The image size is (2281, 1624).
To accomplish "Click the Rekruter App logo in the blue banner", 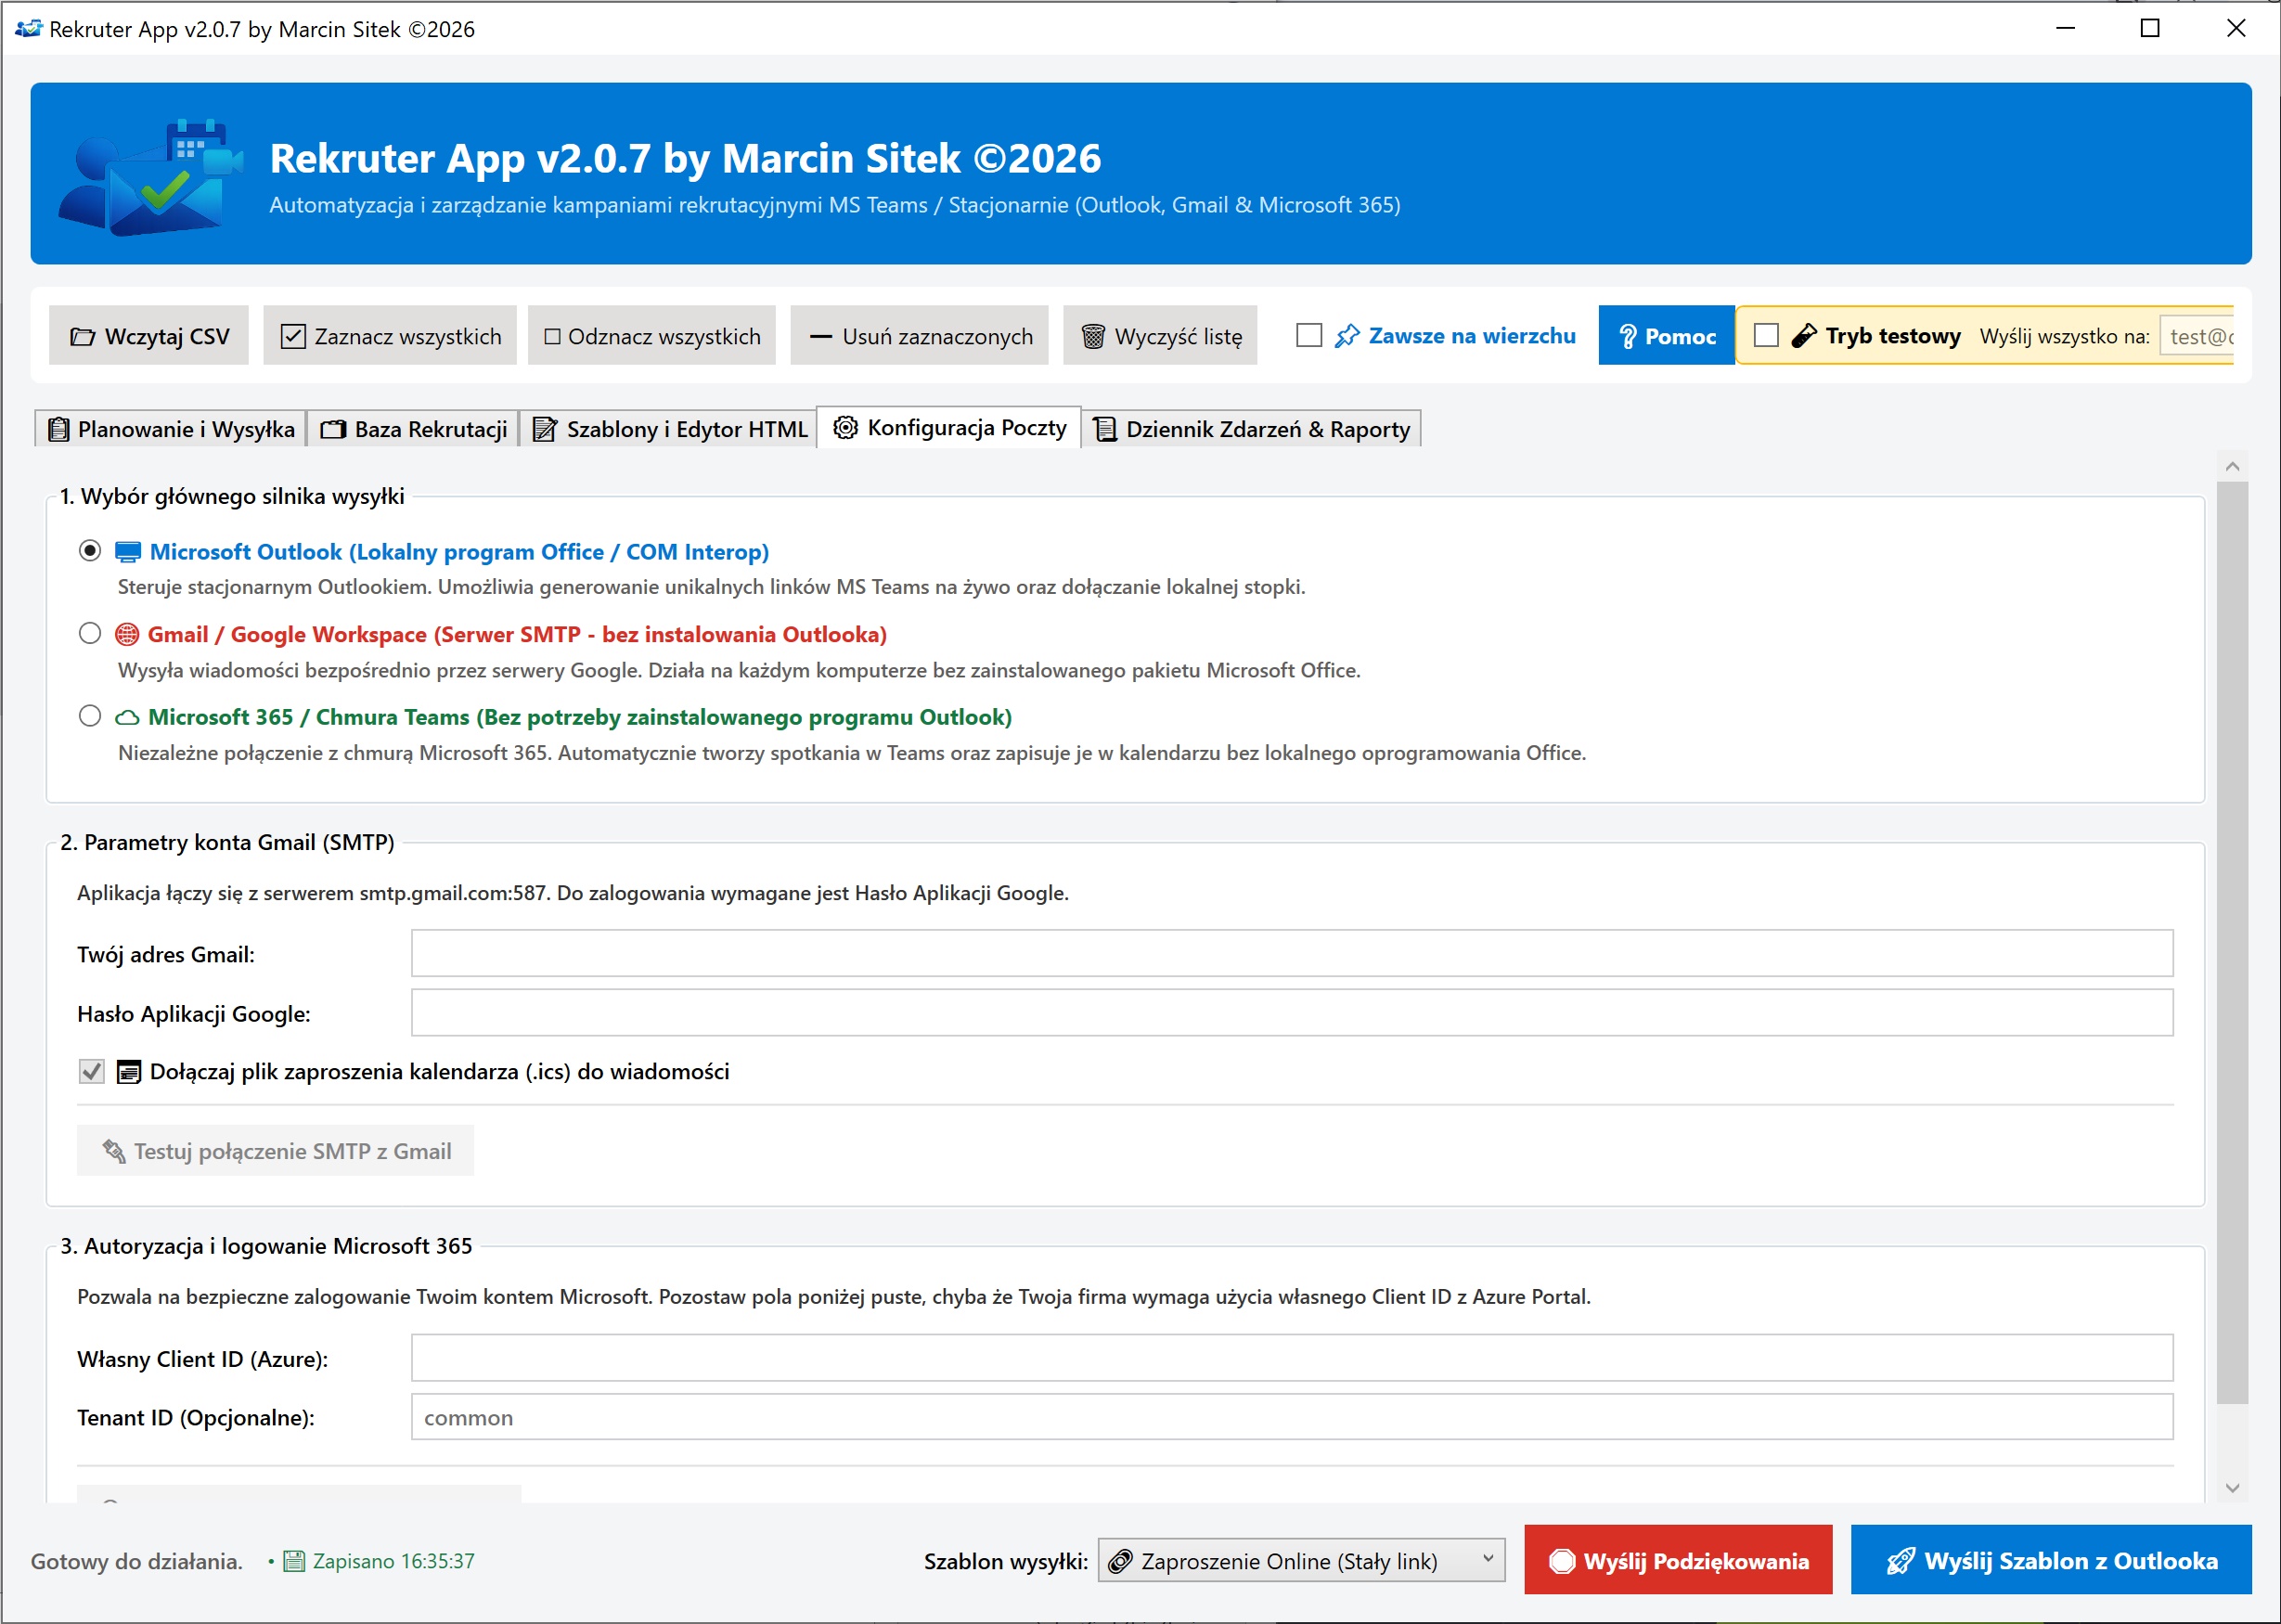I will pyautogui.click(x=151, y=176).
